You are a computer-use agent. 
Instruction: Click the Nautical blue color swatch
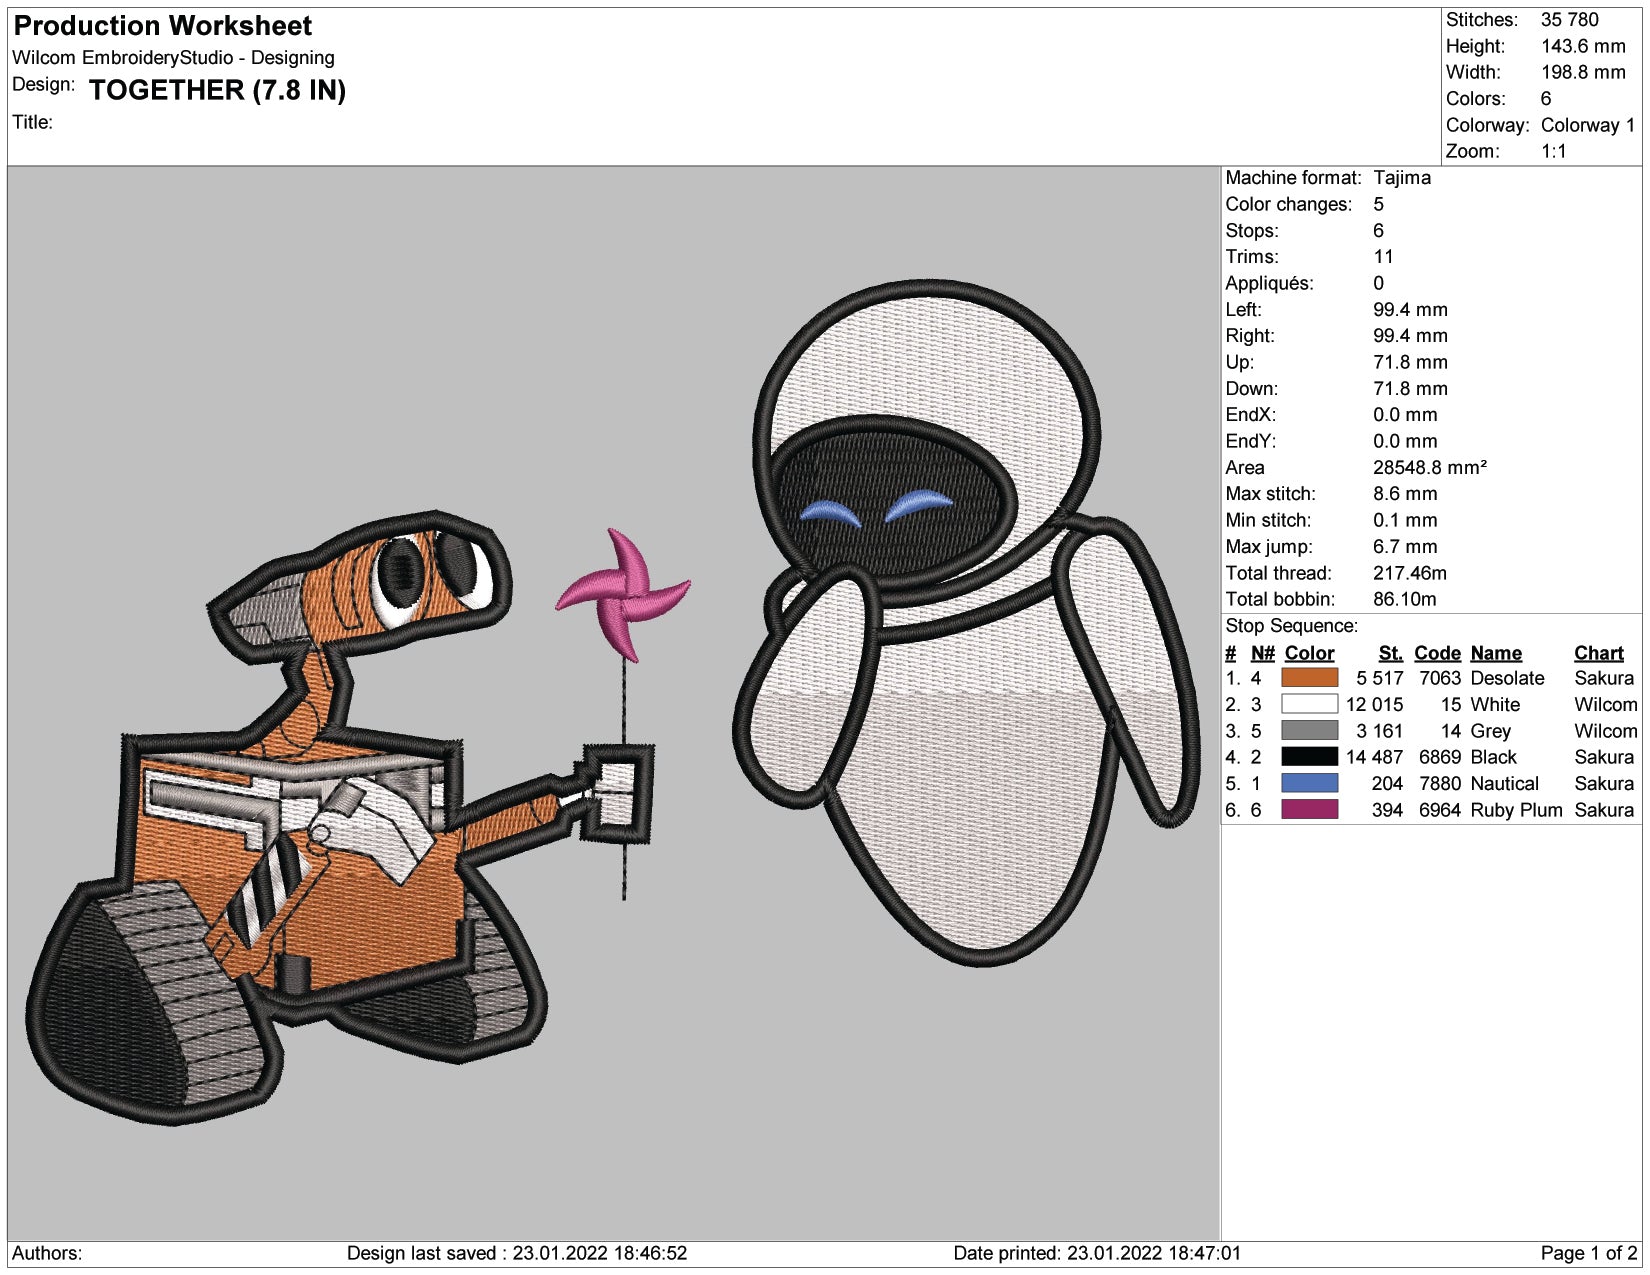point(1309,783)
